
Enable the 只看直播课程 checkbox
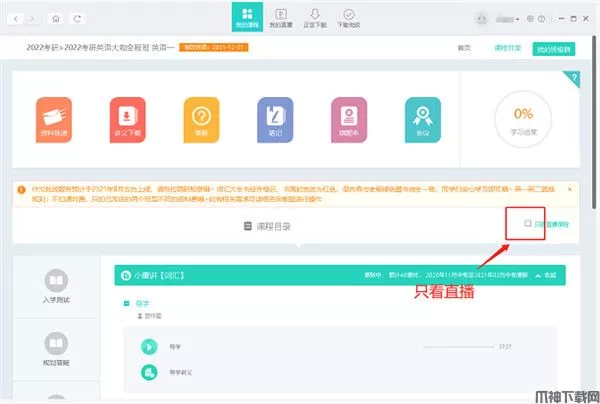pyautogui.click(x=528, y=223)
